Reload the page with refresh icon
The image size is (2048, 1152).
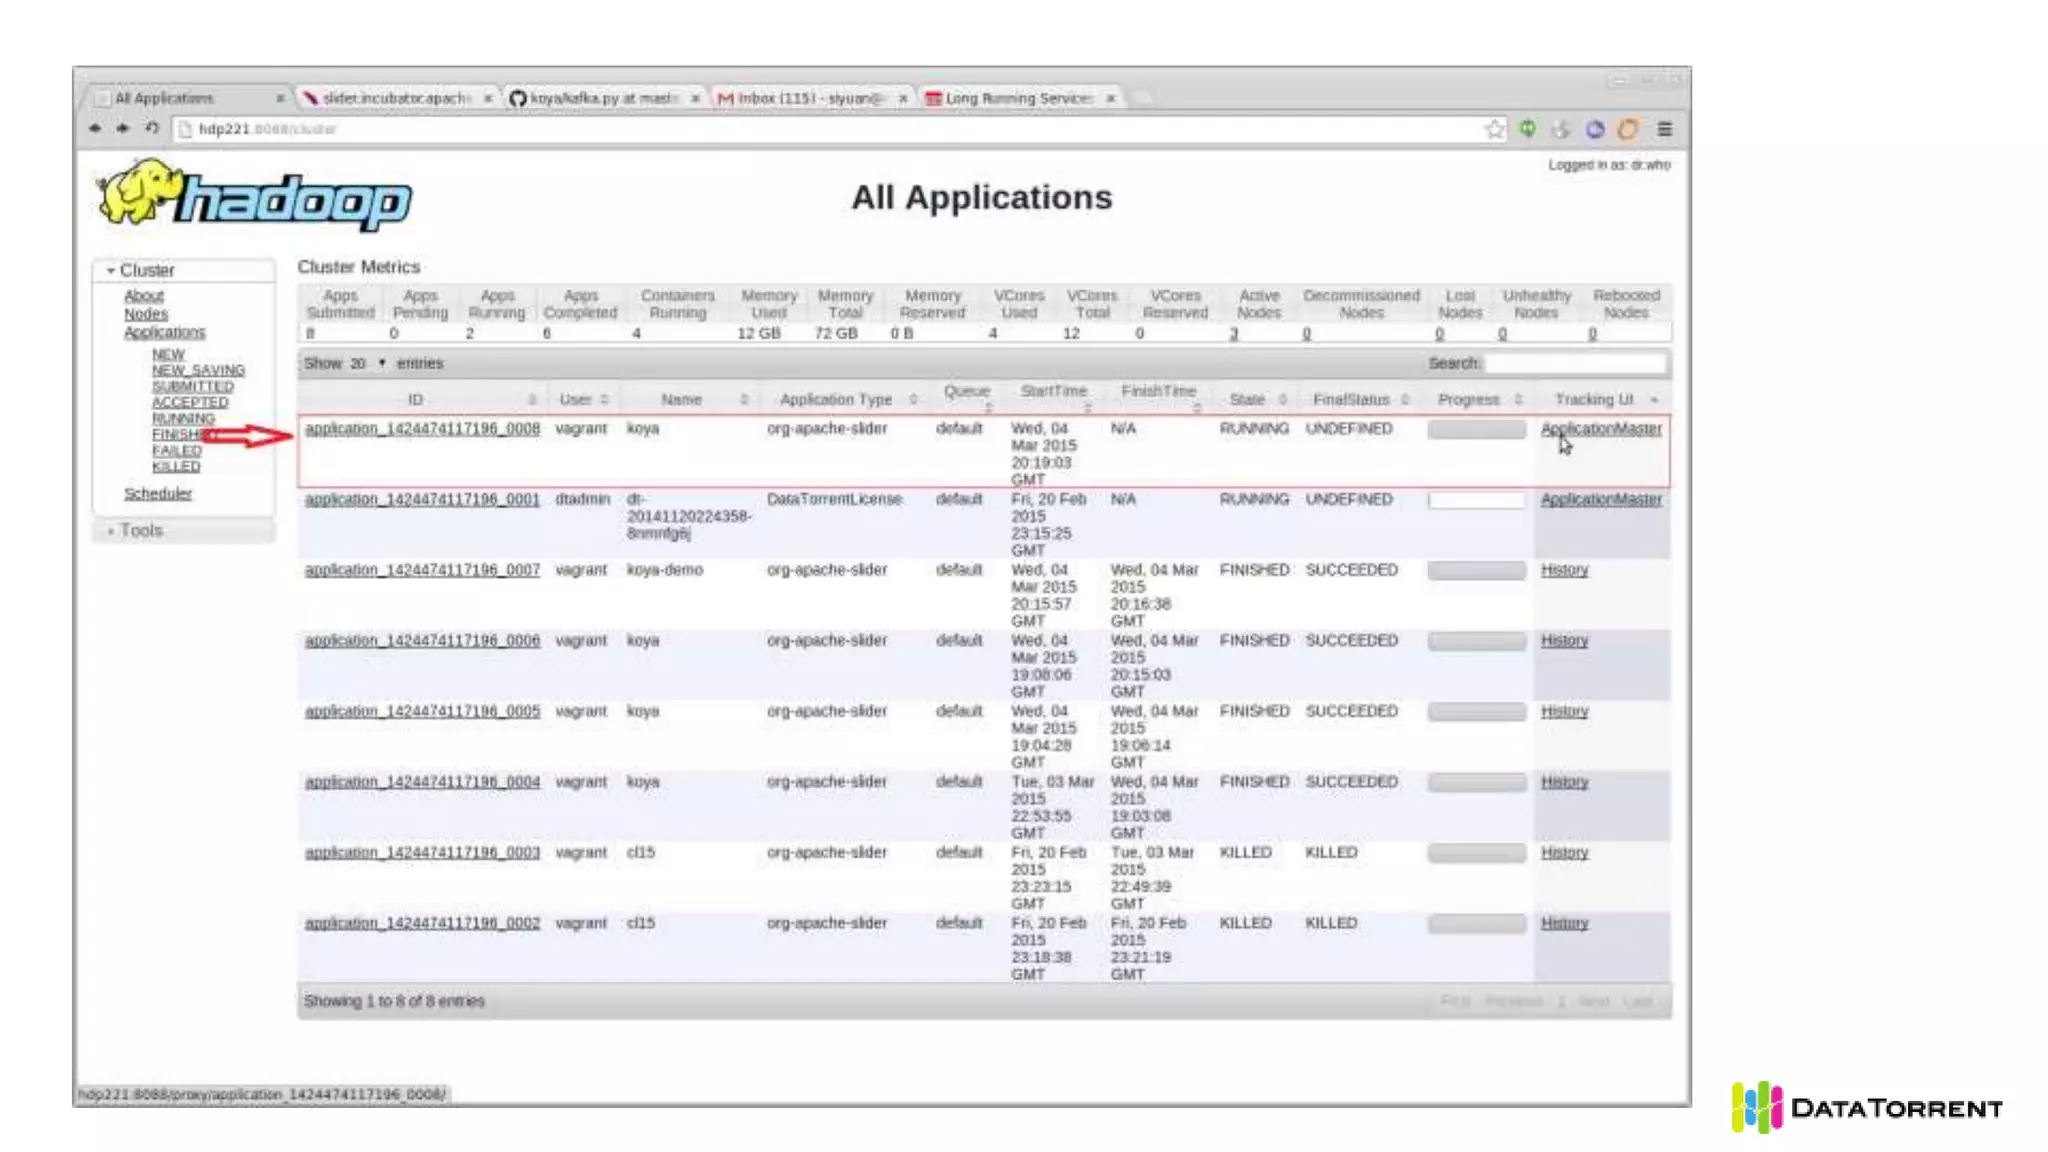(152, 128)
